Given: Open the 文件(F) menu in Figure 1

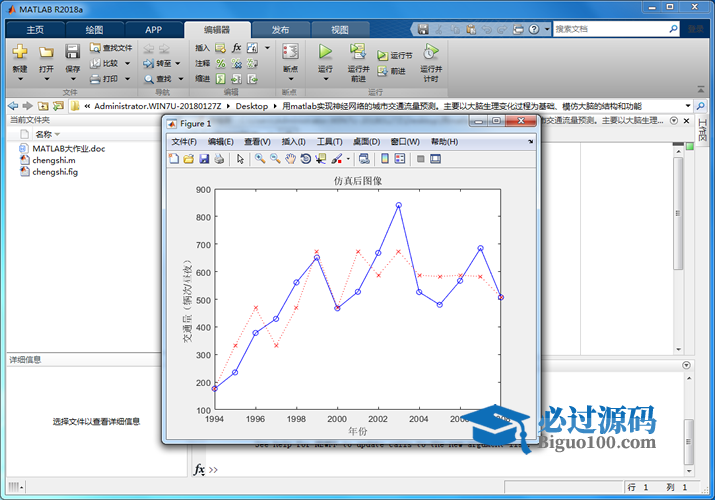Looking at the screenshot, I should tap(184, 142).
